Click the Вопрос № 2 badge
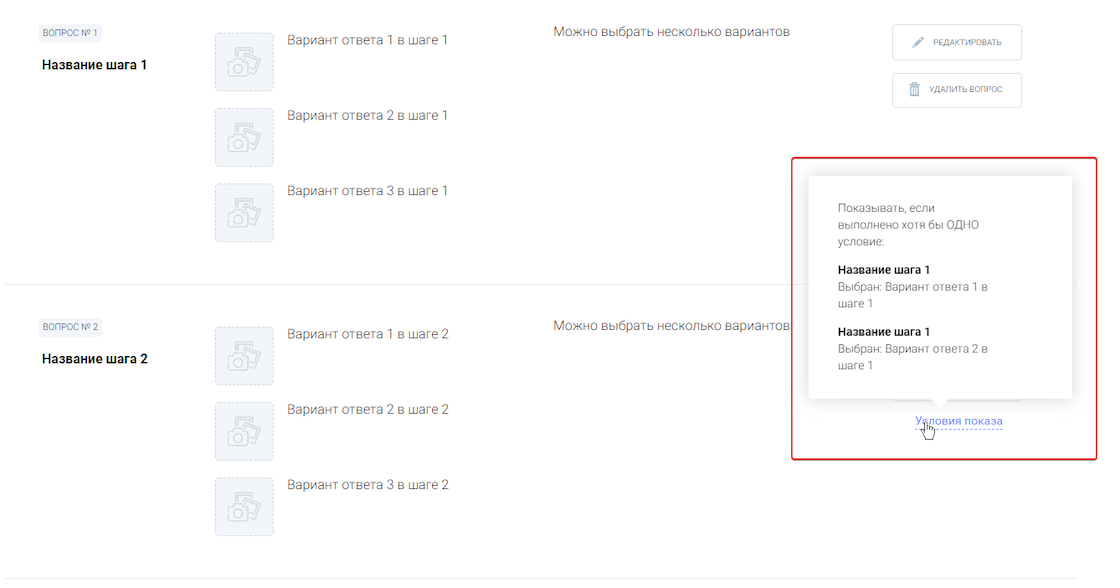This screenshot has width=1120, height=588. tap(70, 327)
